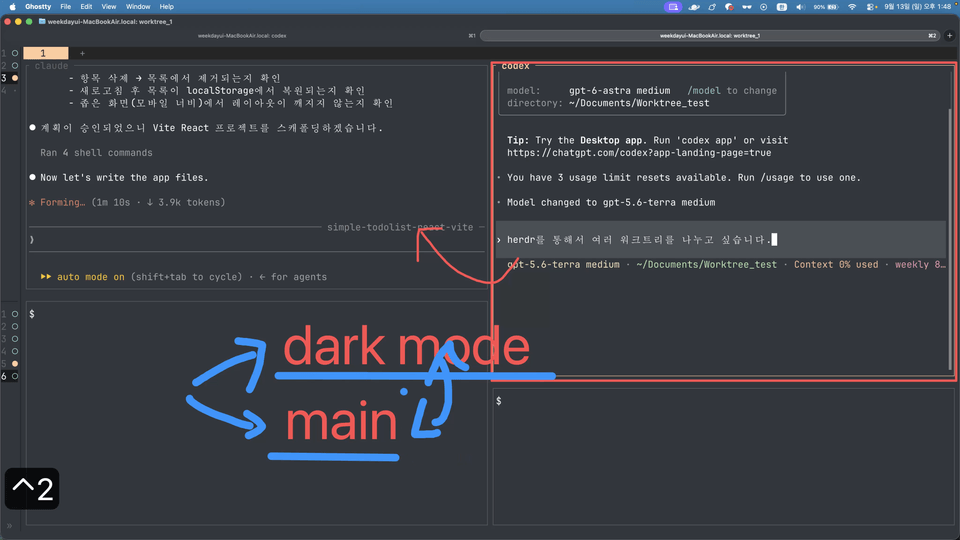This screenshot has width=960, height=540.
Task: Click the planet-with-pen menu bar icon
Action: coord(711,7)
